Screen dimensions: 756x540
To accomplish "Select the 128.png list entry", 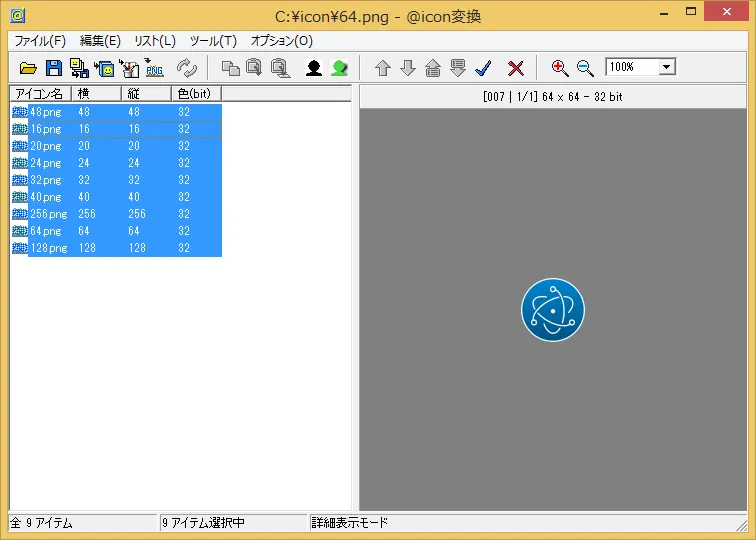I will click(49, 248).
